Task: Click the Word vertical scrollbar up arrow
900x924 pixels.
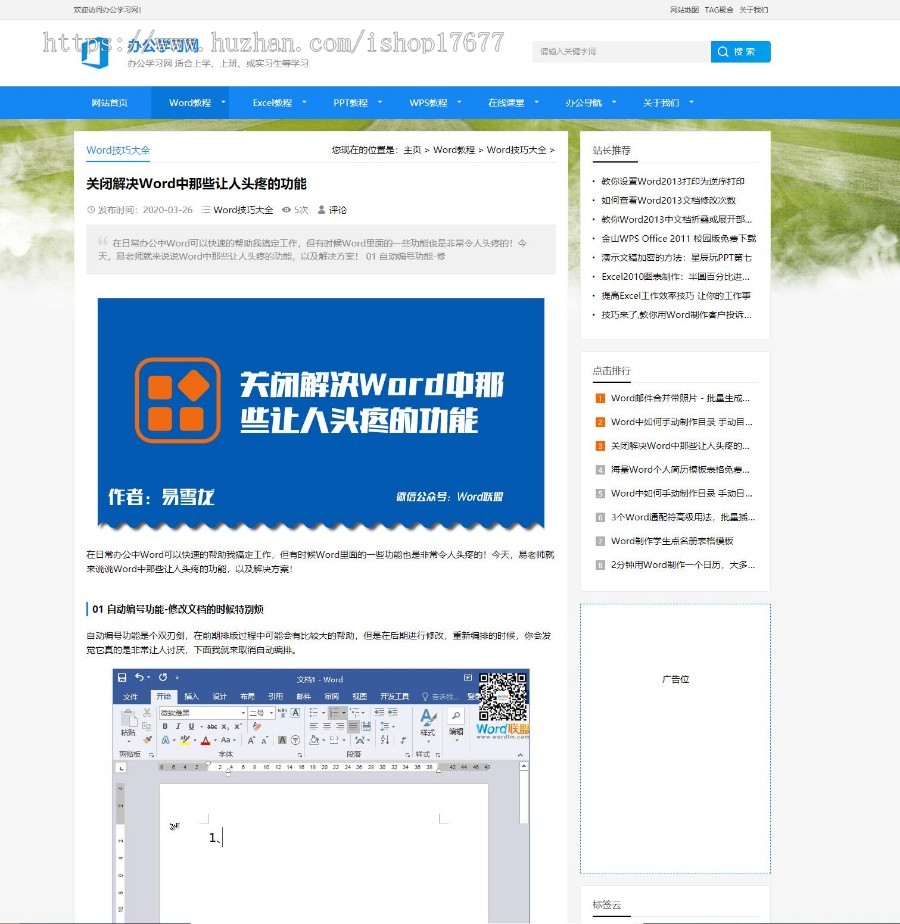Action: point(523,766)
